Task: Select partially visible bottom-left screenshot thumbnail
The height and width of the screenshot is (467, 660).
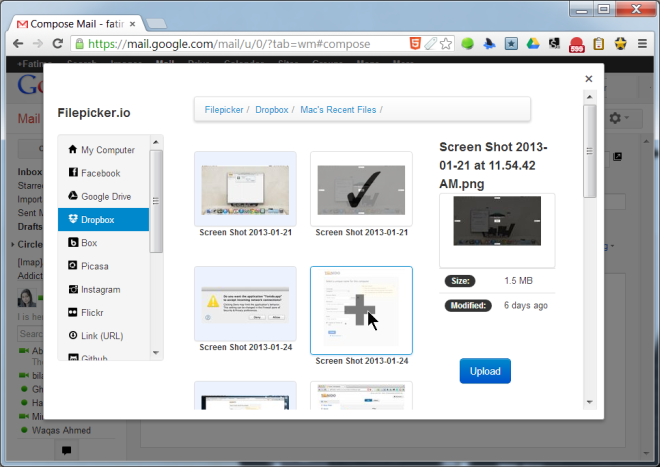Action: point(245,396)
